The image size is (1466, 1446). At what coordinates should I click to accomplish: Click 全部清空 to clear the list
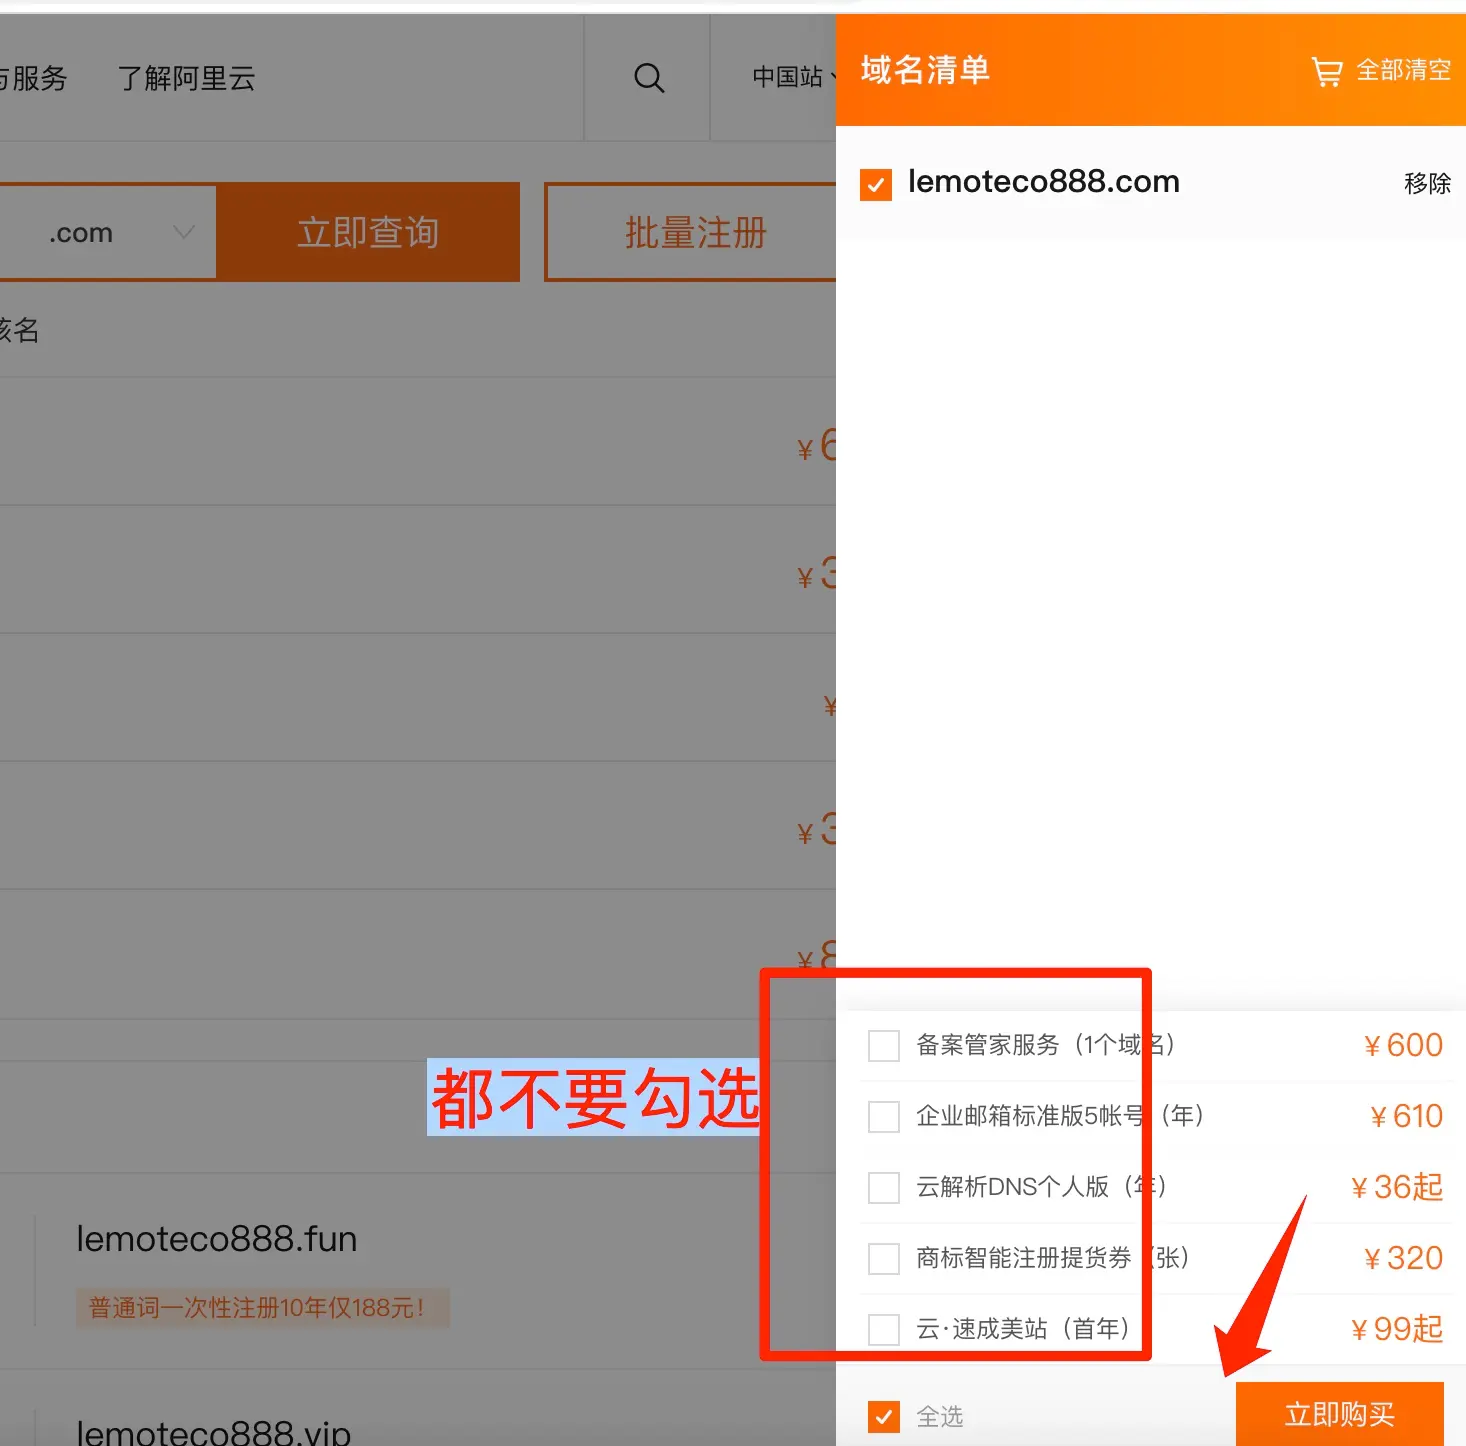coord(1402,70)
